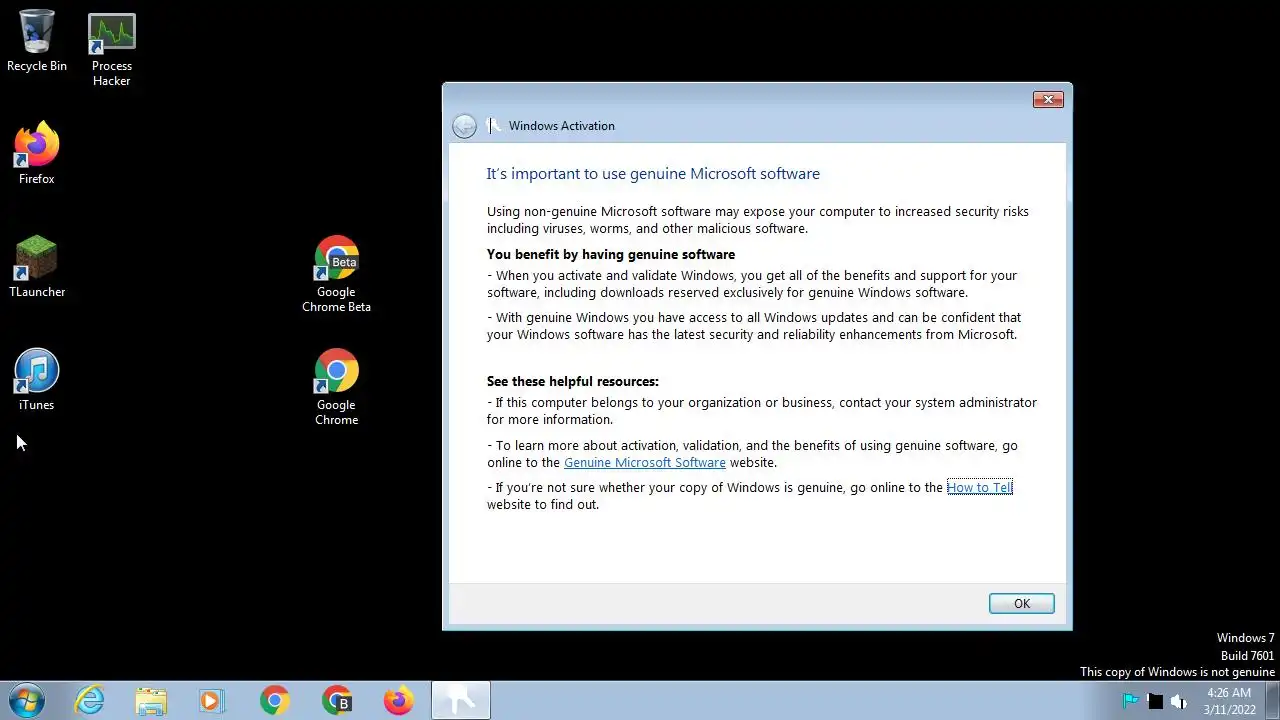
Task: Click "You benefit by having genuine software" text
Action: pyautogui.click(x=611, y=254)
